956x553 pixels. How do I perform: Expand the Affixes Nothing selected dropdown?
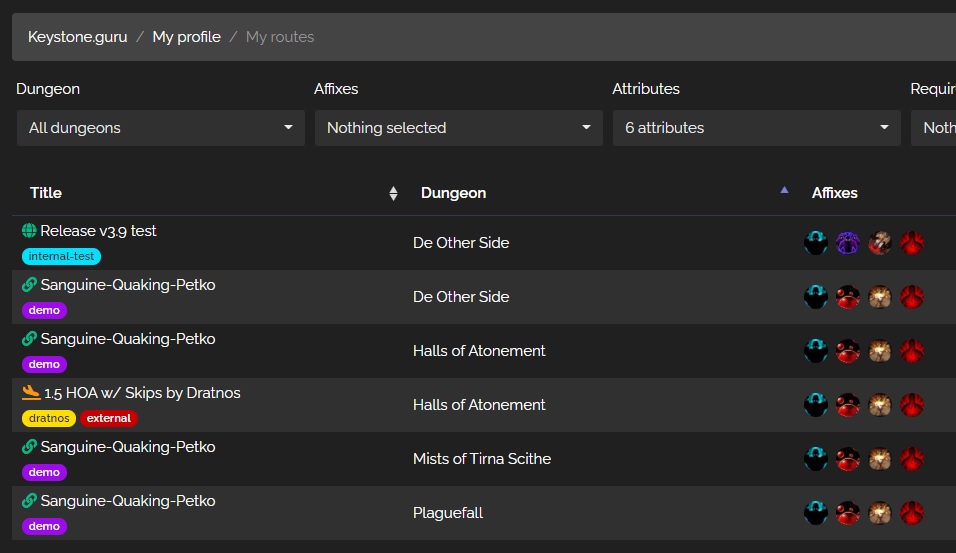pyautogui.click(x=458, y=128)
